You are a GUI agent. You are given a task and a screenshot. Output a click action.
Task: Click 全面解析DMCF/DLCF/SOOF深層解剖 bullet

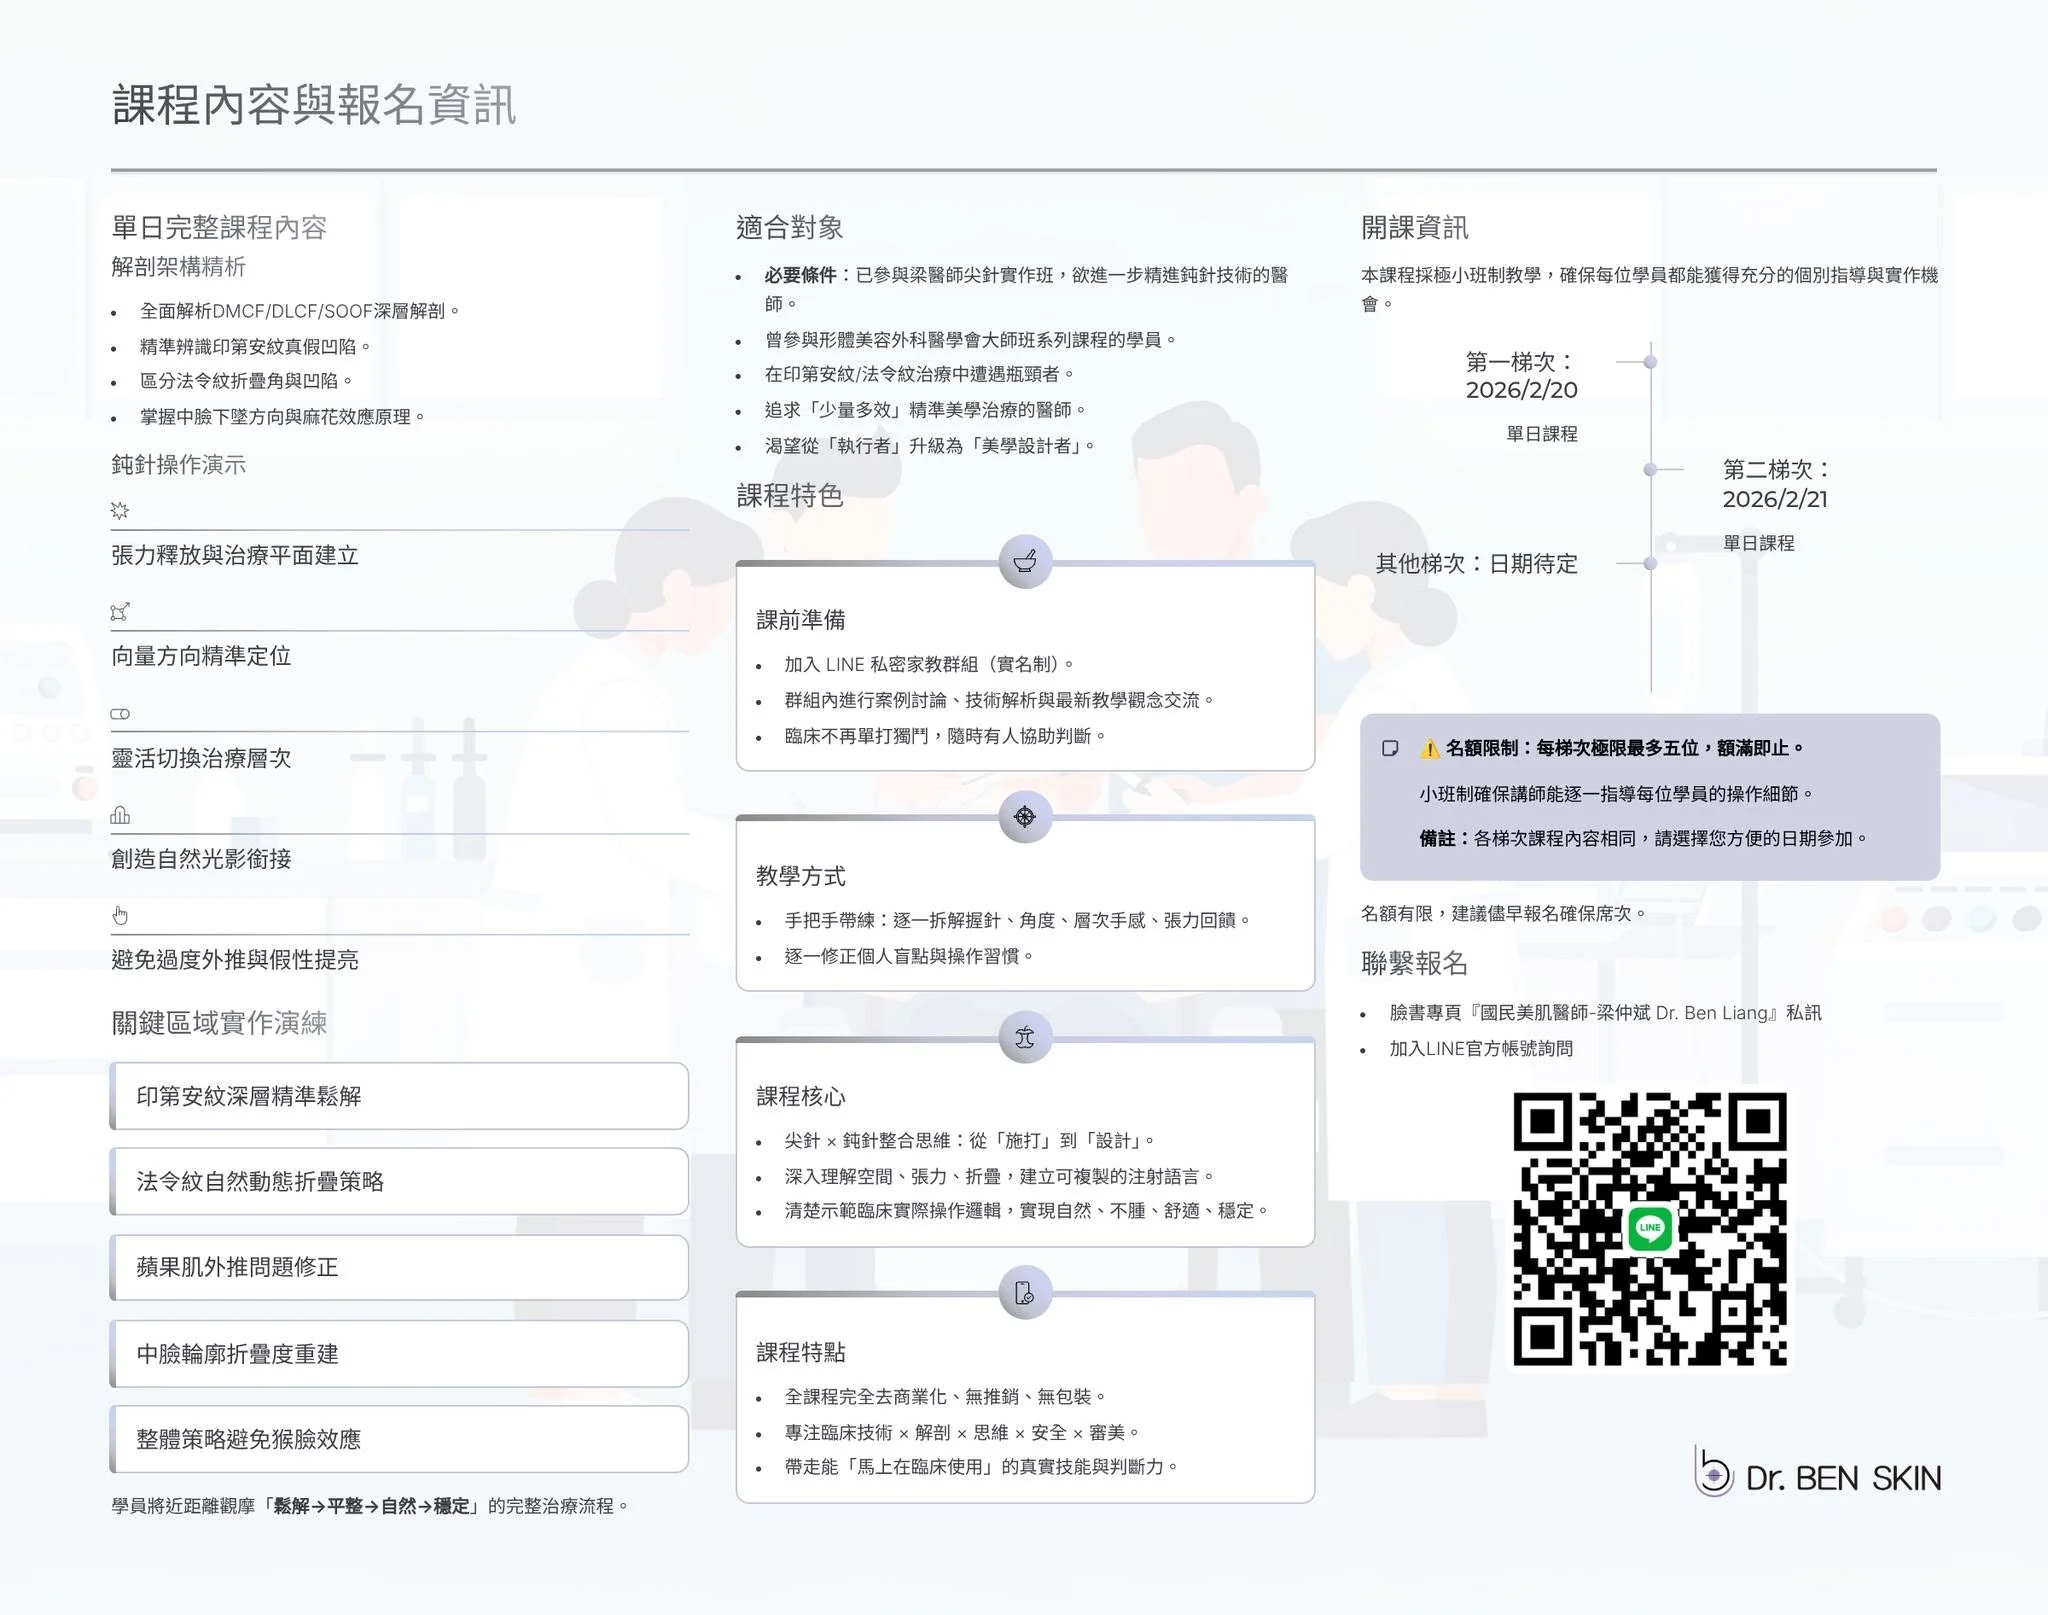300,311
